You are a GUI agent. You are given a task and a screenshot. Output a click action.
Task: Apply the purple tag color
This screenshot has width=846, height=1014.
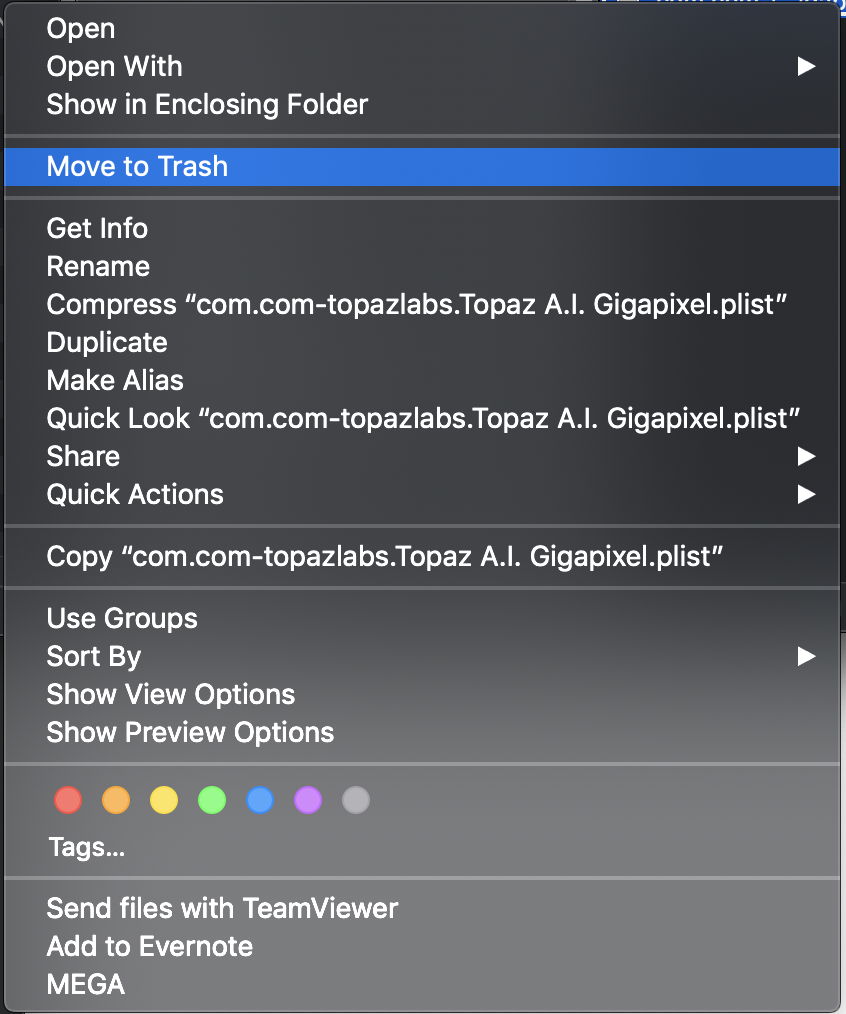(308, 800)
